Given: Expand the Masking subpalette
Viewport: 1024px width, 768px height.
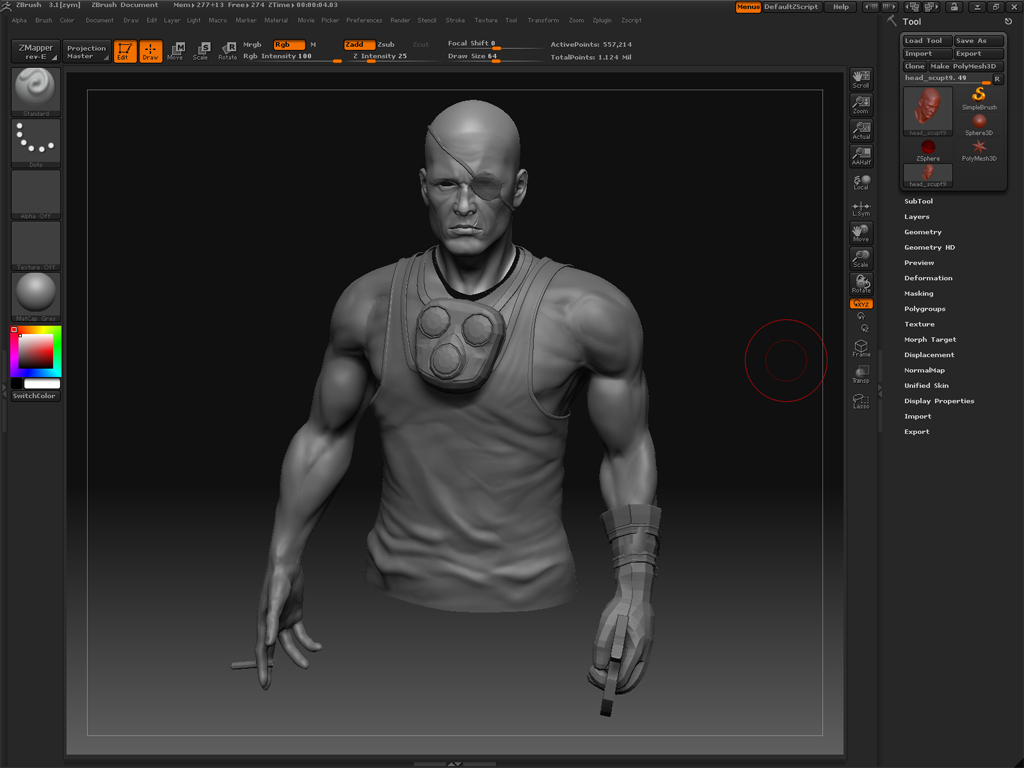Looking at the screenshot, I should [918, 293].
